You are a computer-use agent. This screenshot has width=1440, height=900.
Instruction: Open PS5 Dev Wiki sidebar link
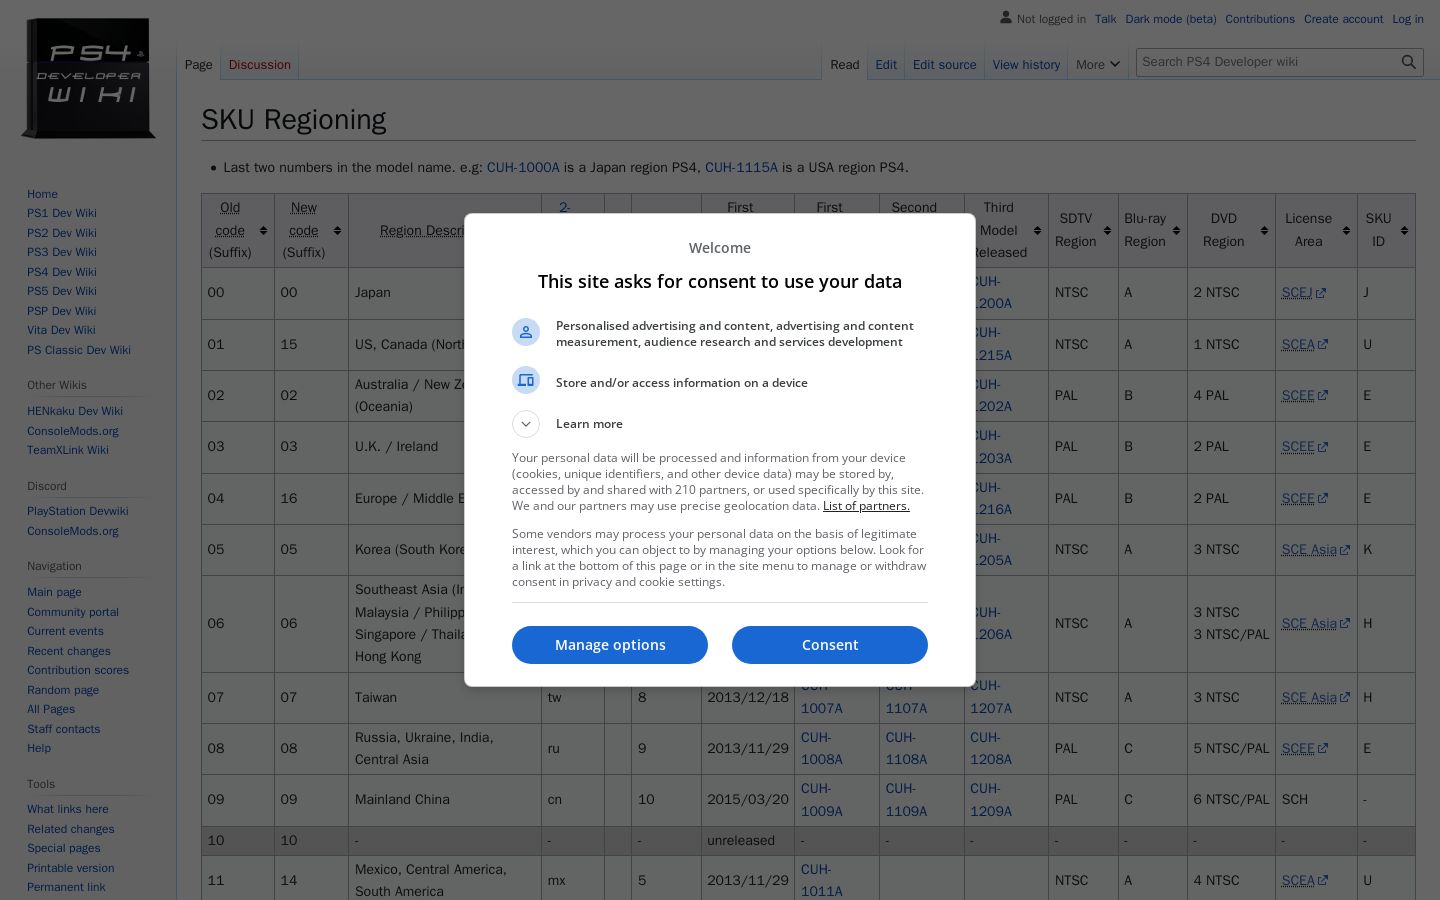point(62,291)
